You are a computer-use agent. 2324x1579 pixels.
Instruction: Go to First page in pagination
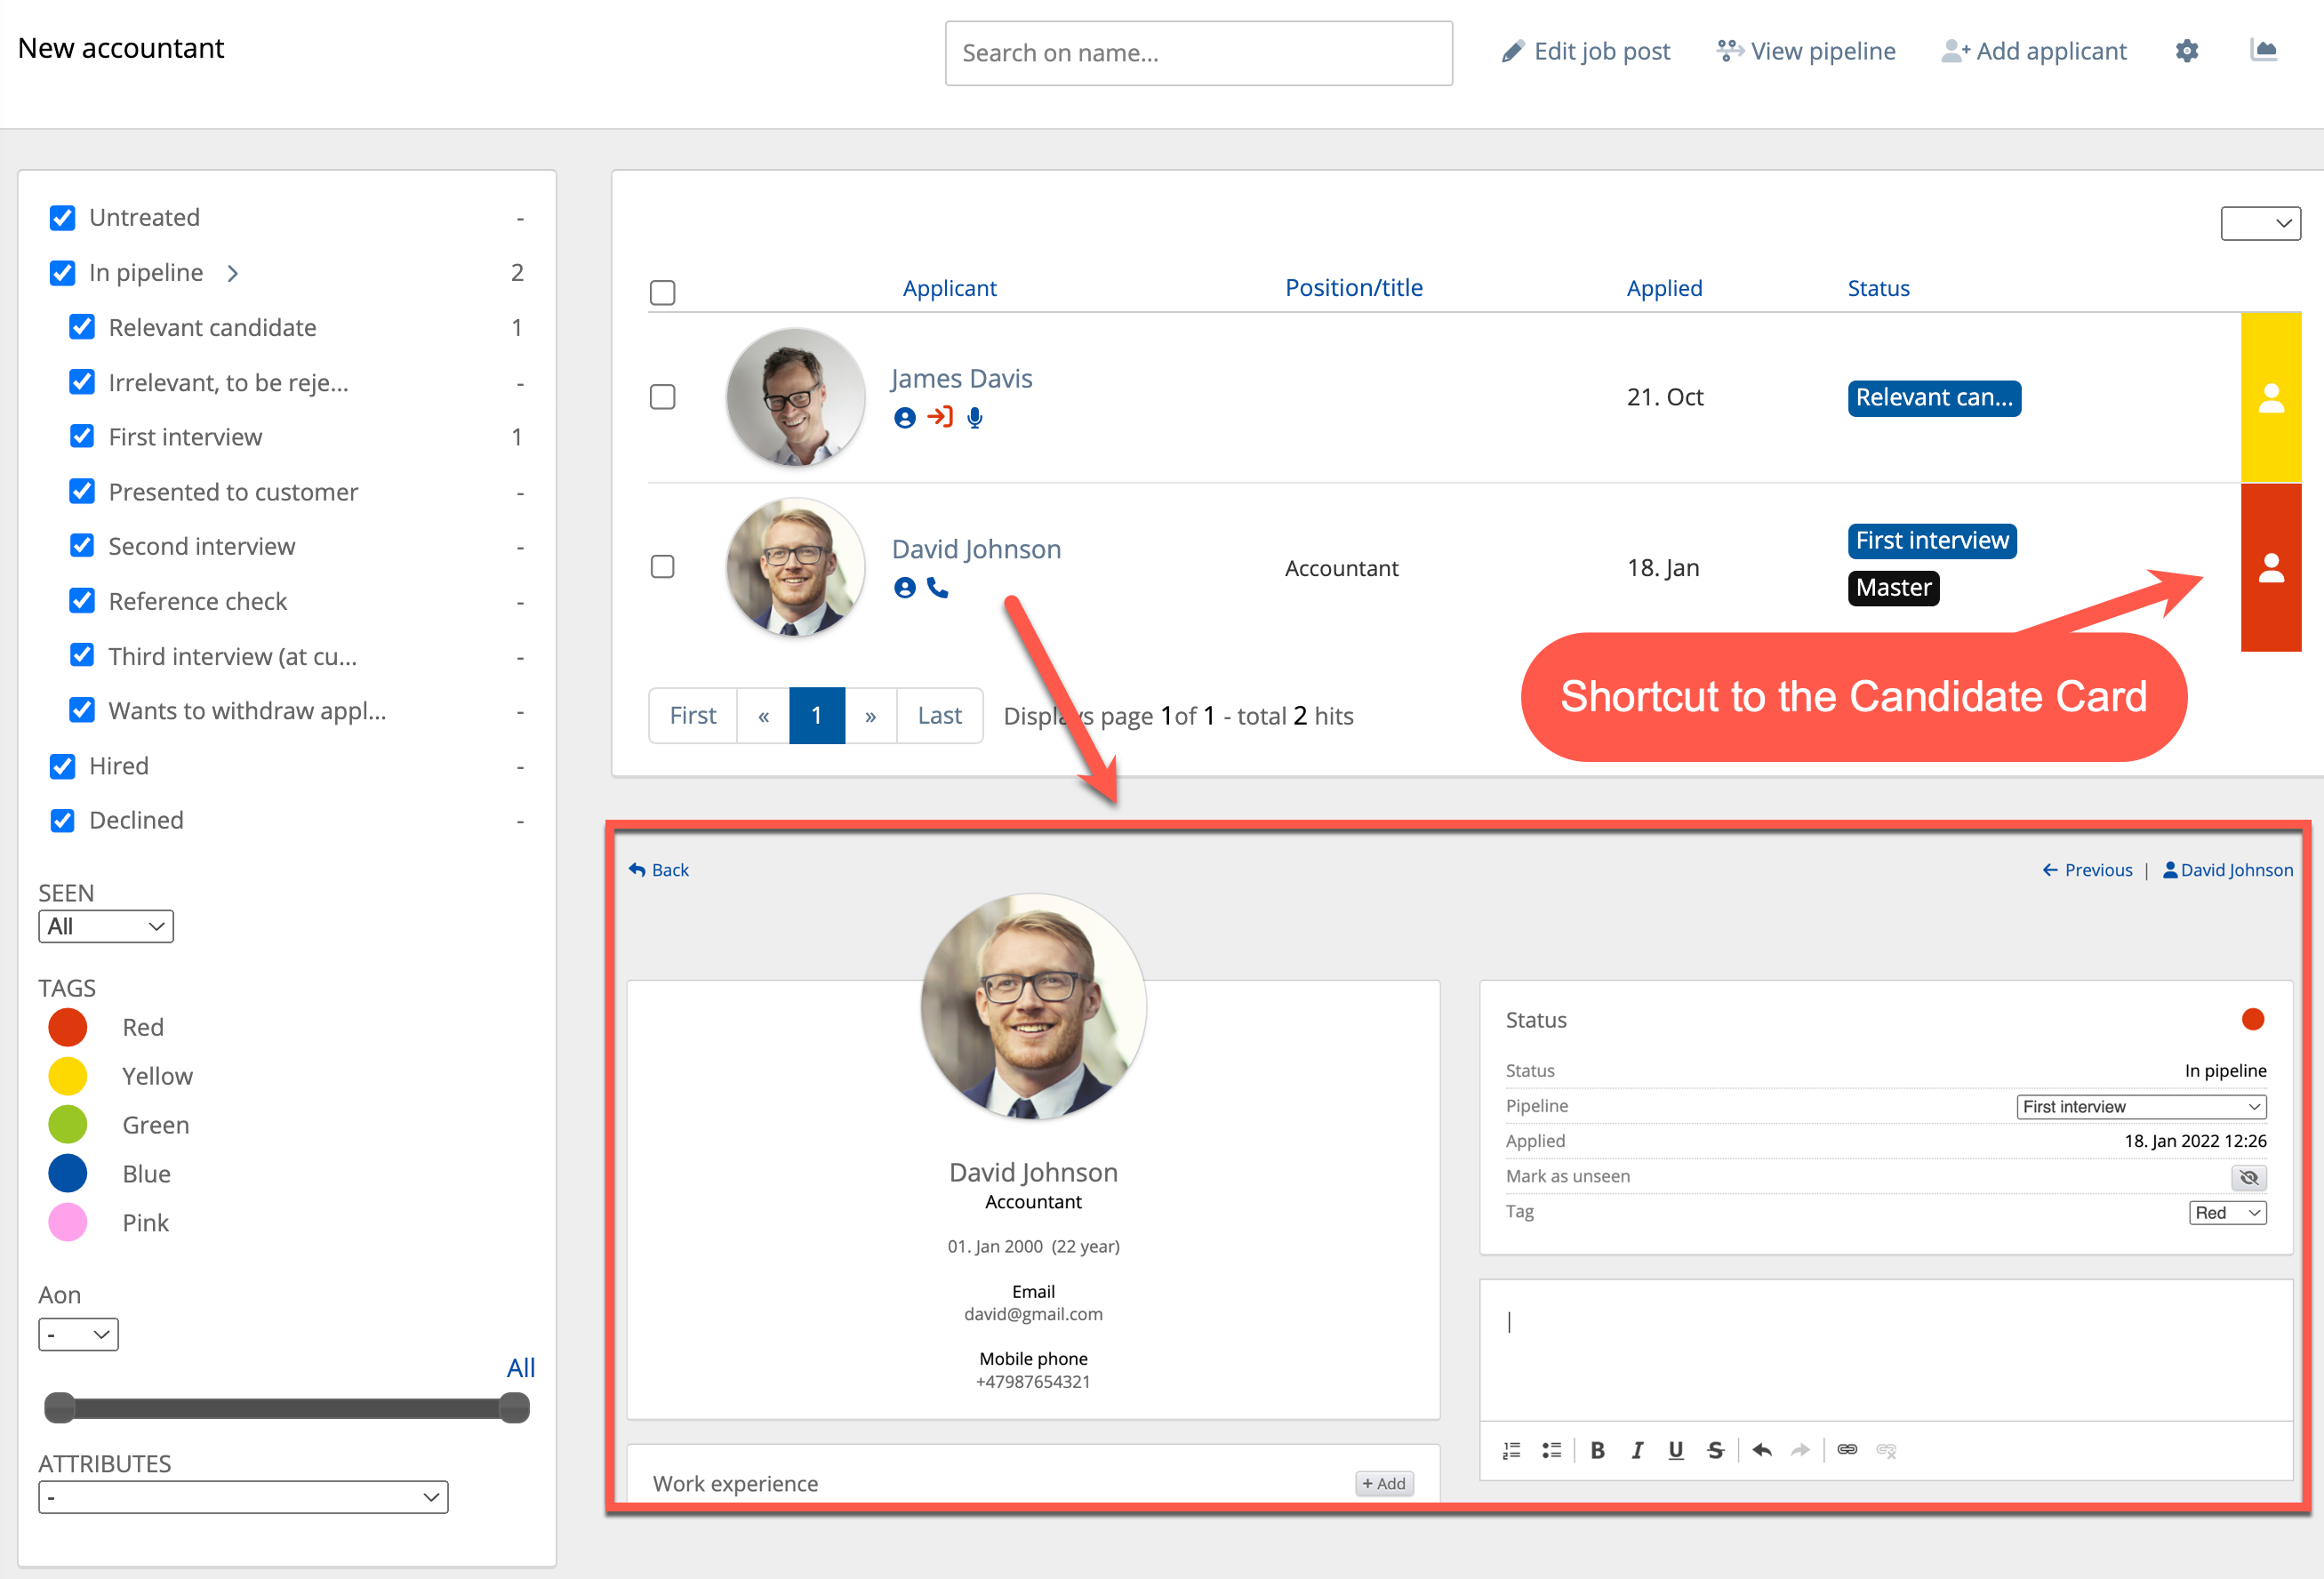693,715
